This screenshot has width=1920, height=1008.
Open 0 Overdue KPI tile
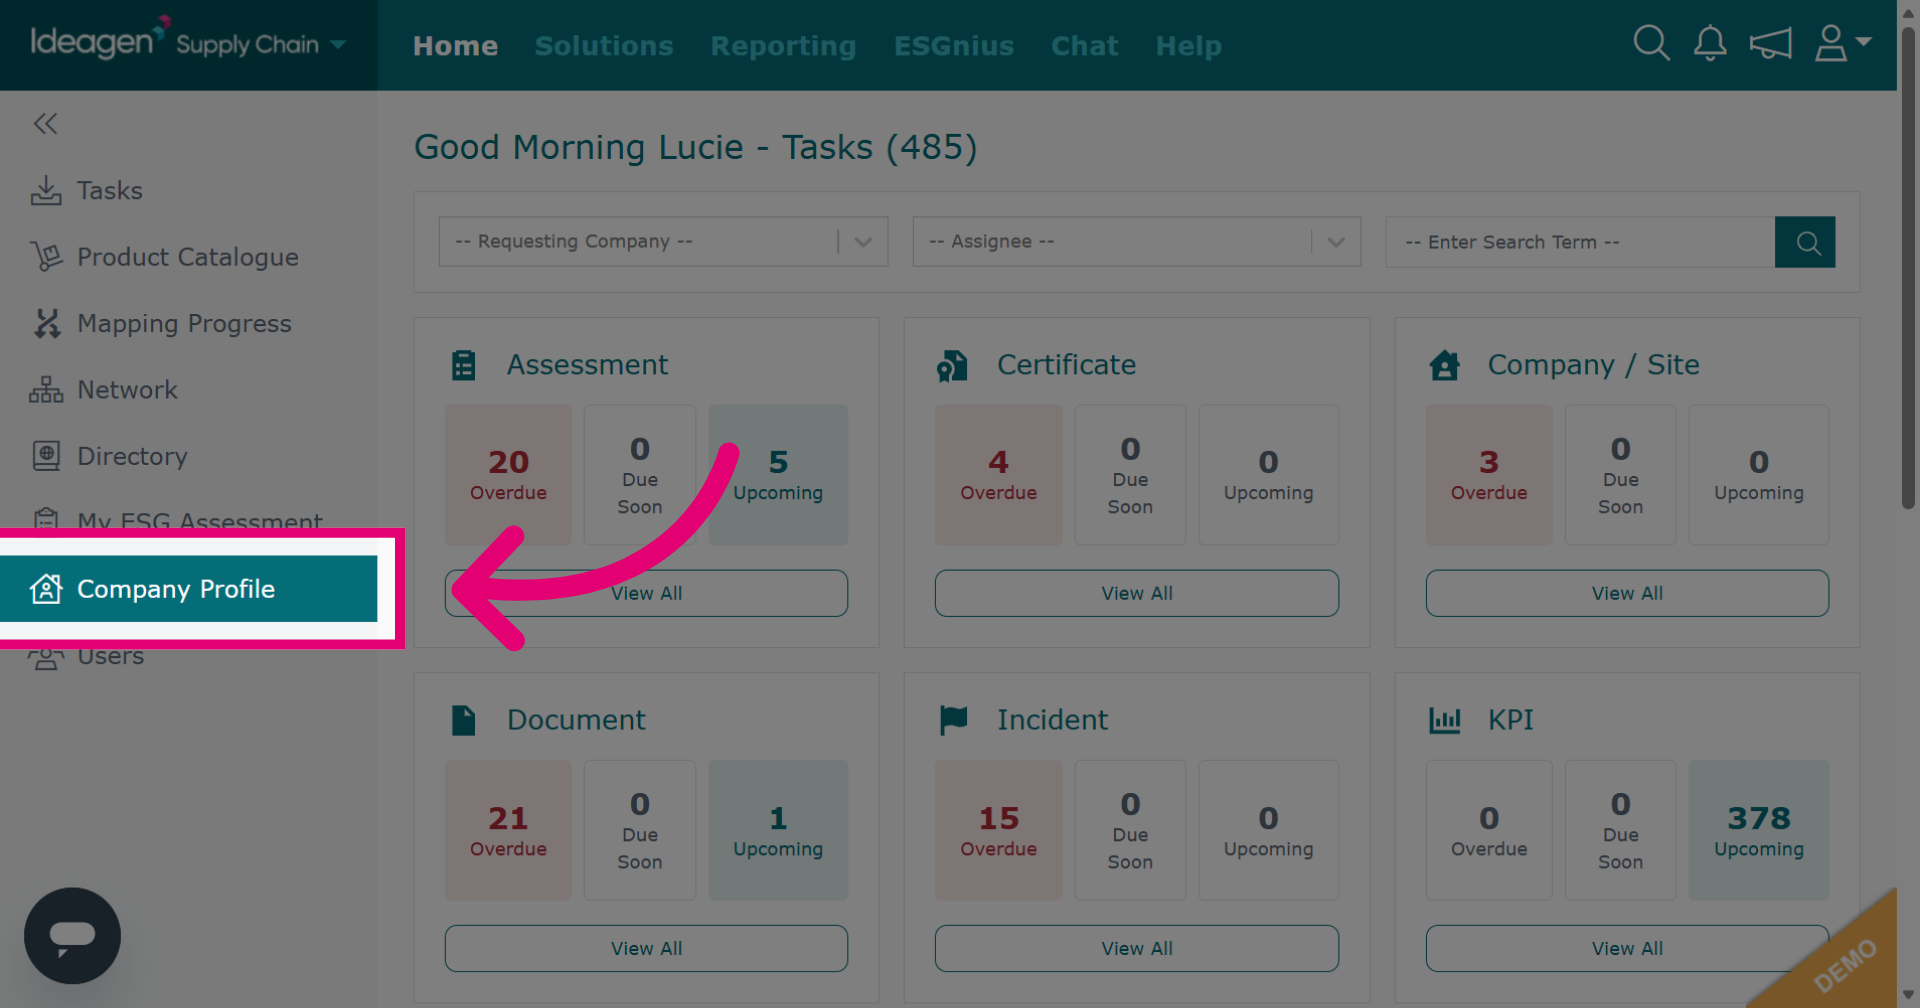pos(1489,830)
